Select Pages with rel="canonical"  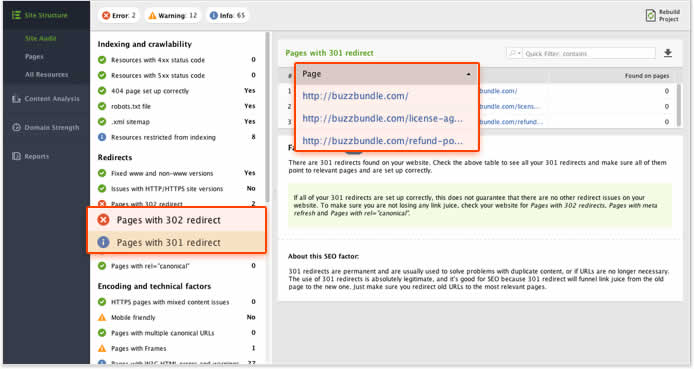coord(177,266)
